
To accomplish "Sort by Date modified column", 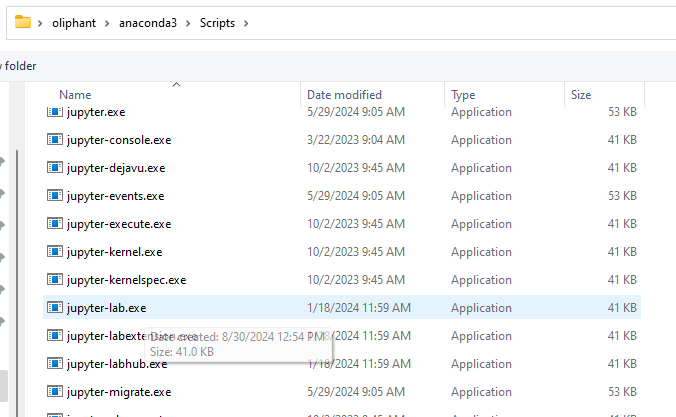I will 344,95.
